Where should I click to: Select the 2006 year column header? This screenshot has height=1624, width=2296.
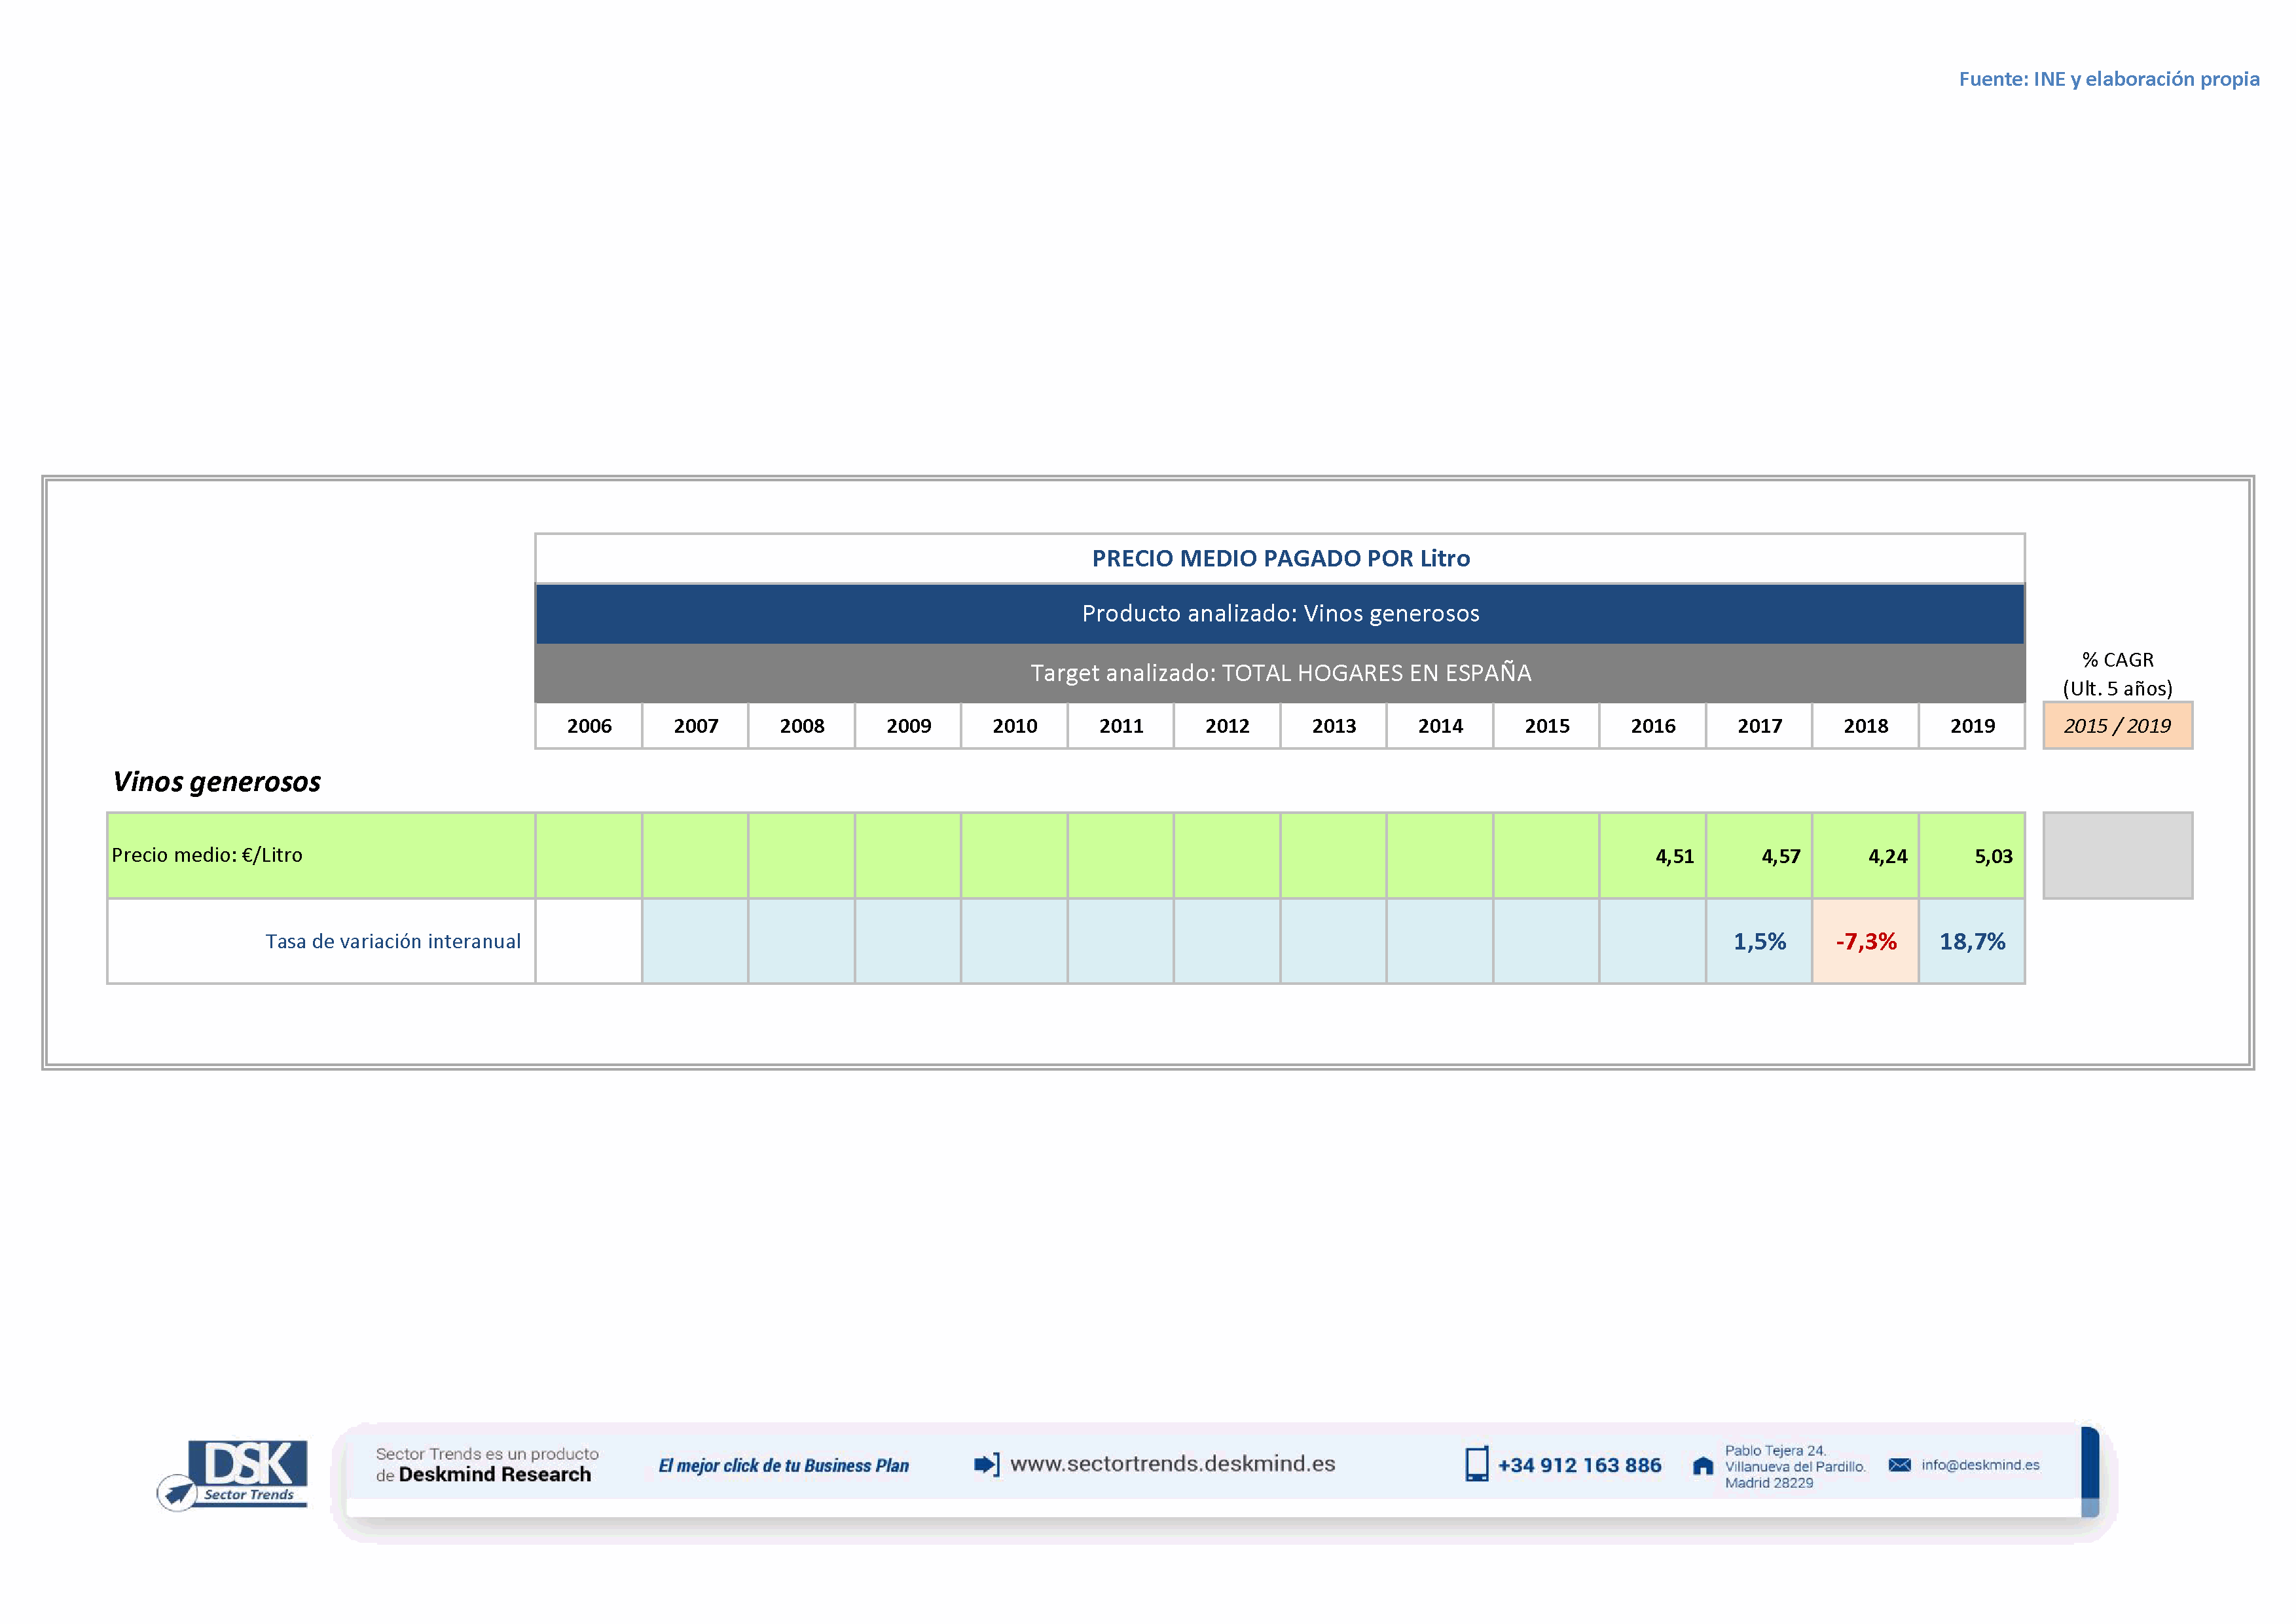(589, 726)
